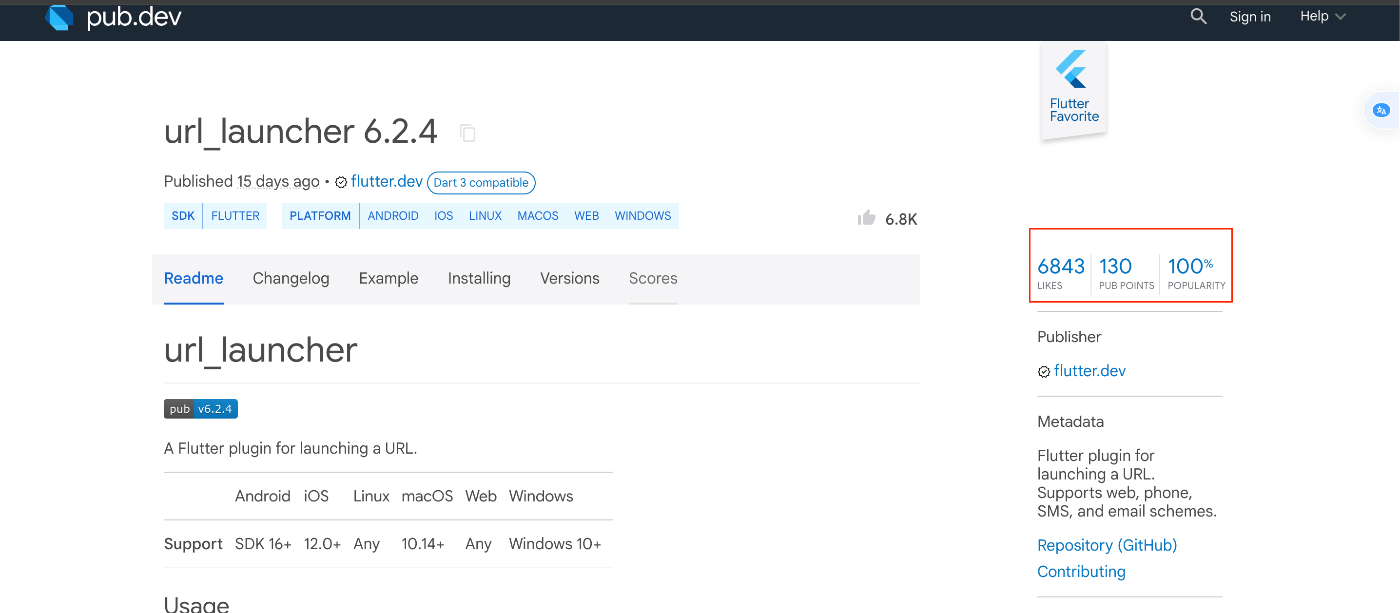Click the 130 pub points score

[x=1126, y=272]
